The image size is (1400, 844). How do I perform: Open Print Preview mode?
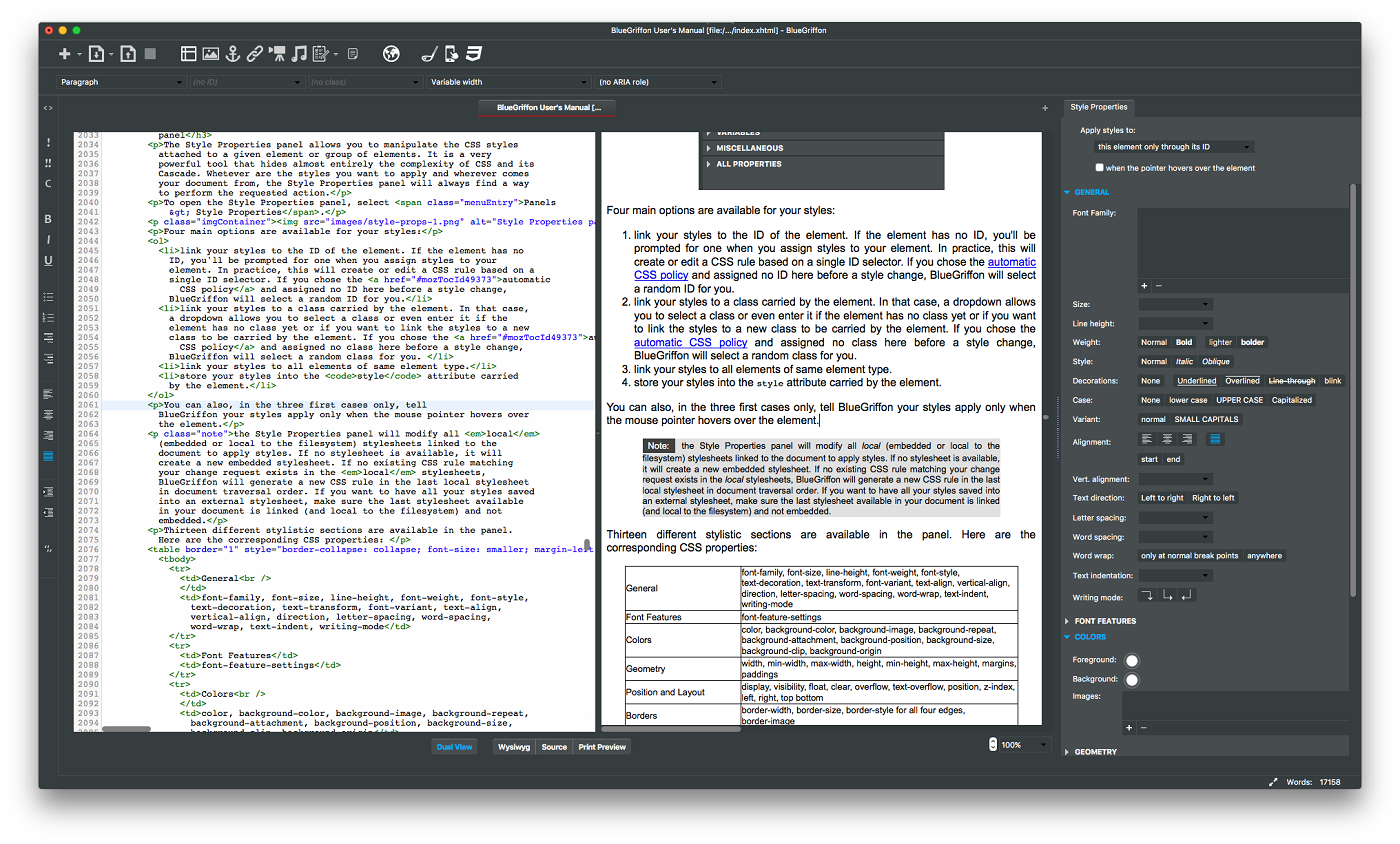pyautogui.click(x=601, y=746)
